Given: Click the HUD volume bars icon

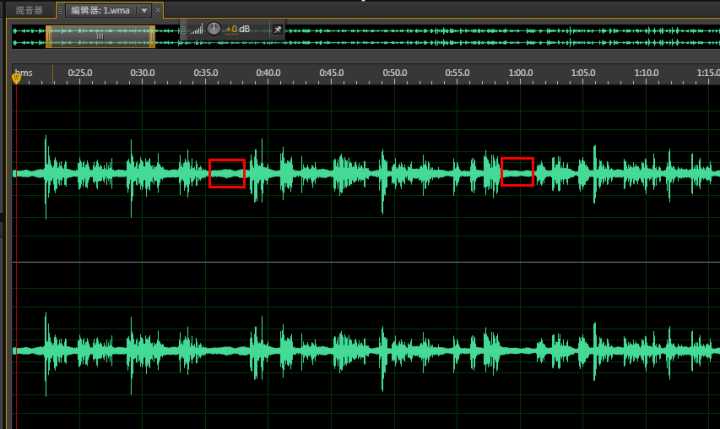Looking at the screenshot, I should [197, 29].
